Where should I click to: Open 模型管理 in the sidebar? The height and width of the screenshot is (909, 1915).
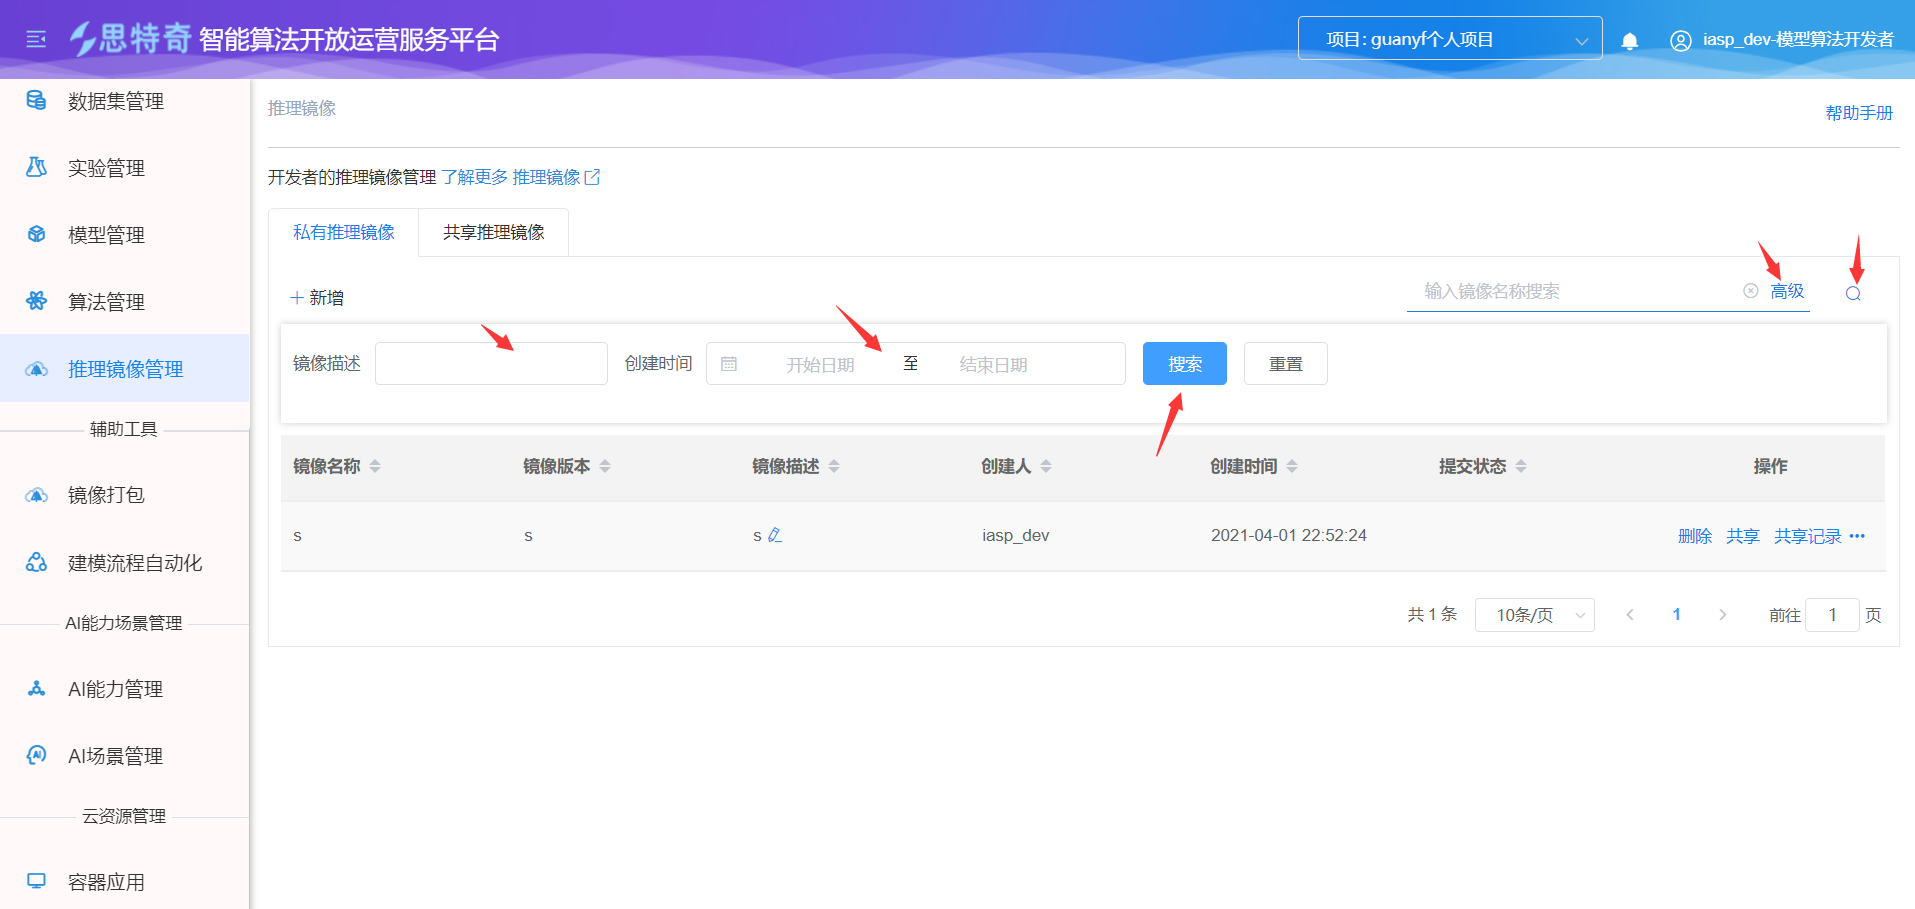[106, 235]
